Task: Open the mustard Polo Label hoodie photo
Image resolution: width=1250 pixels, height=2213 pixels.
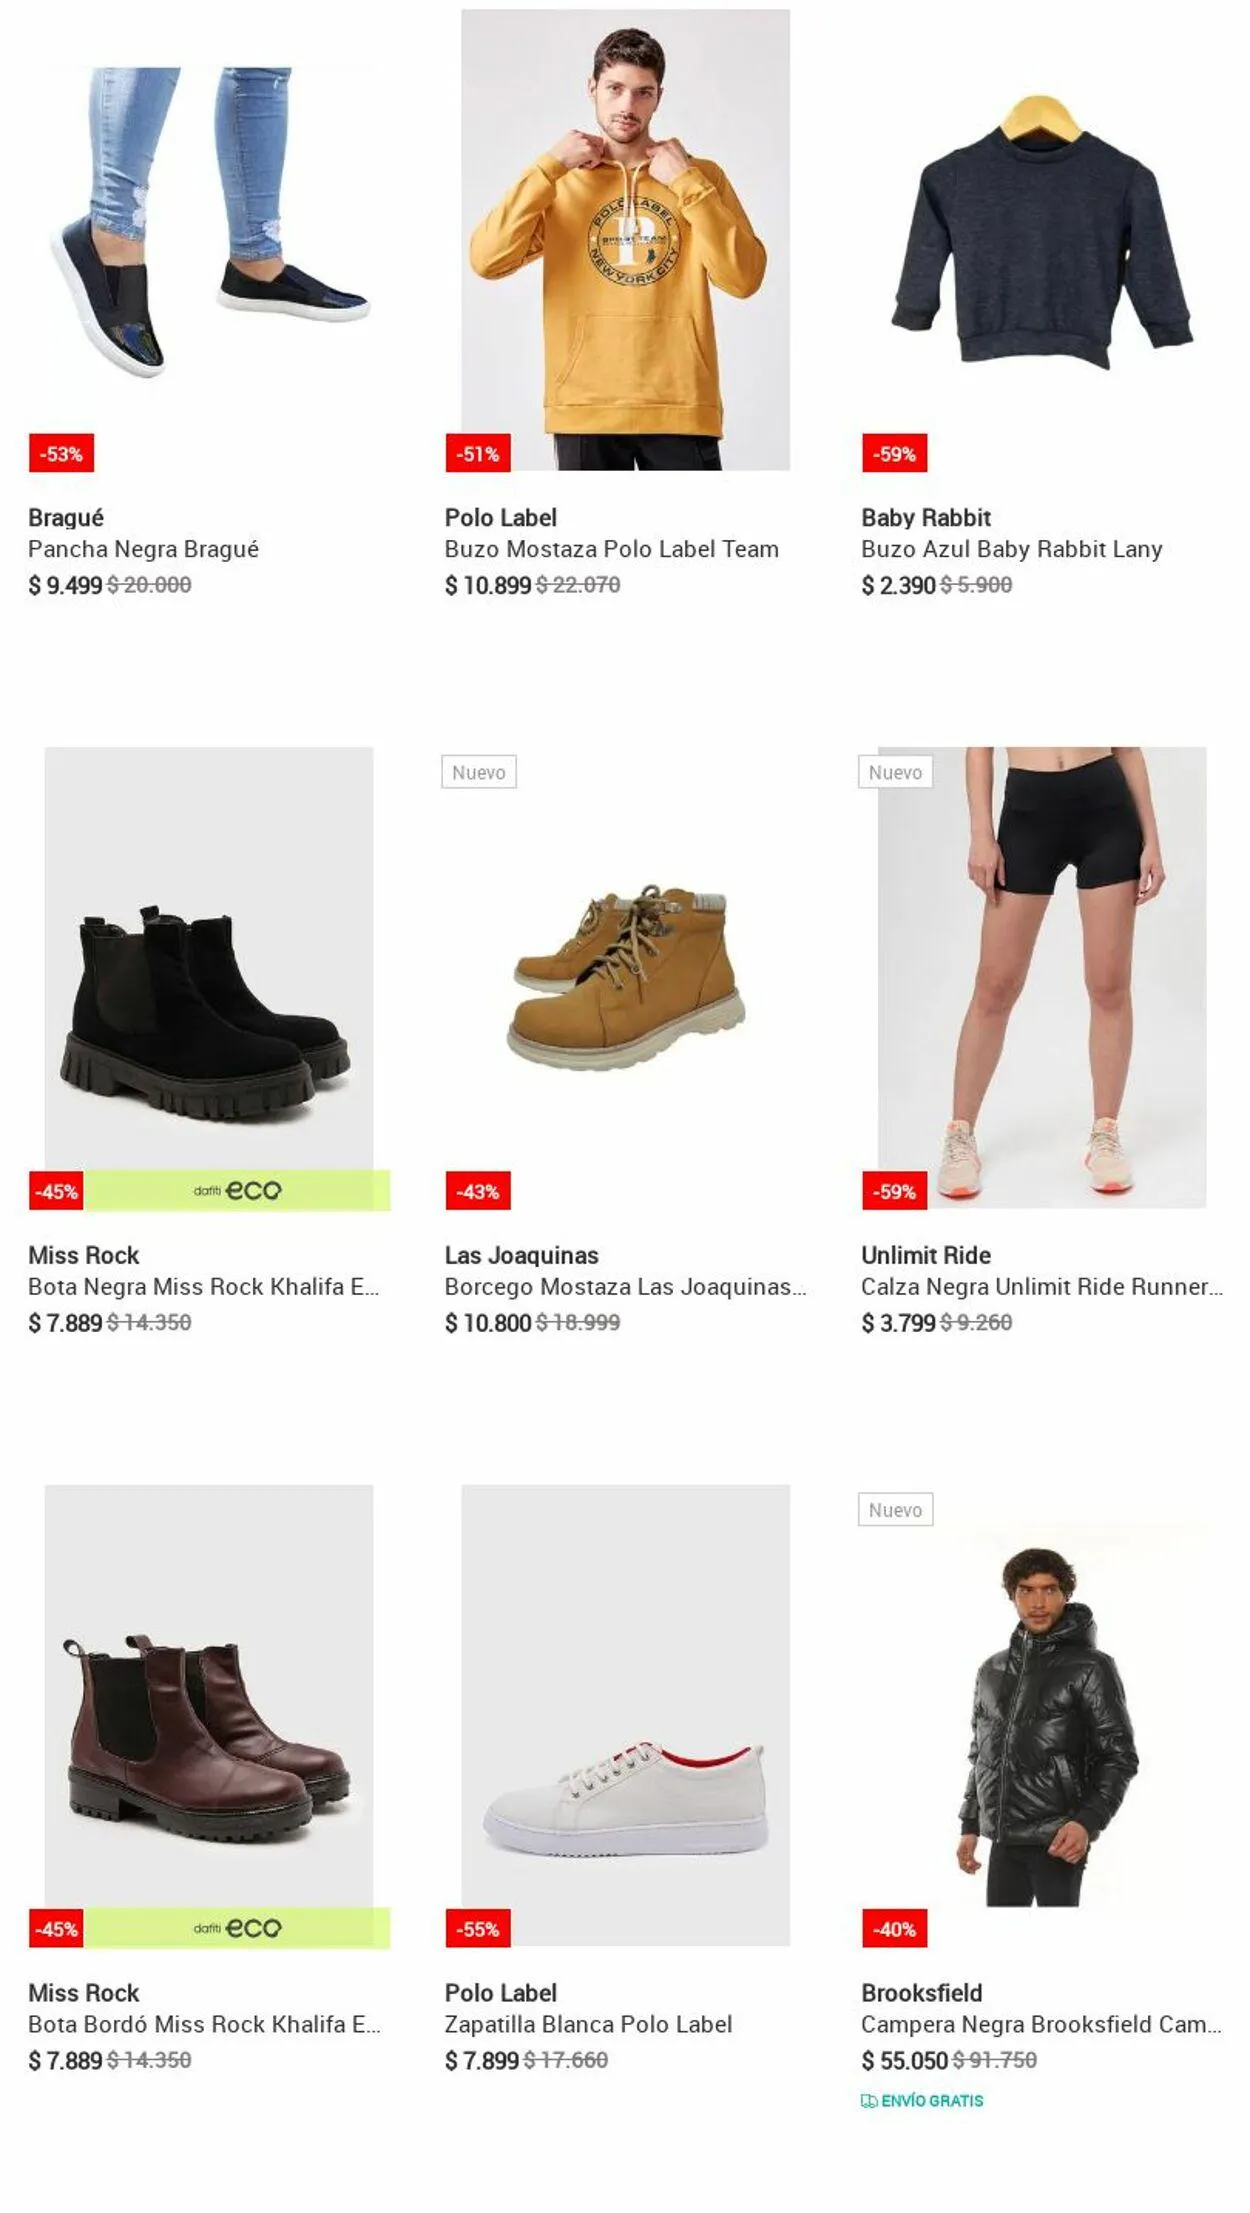Action: (x=625, y=240)
